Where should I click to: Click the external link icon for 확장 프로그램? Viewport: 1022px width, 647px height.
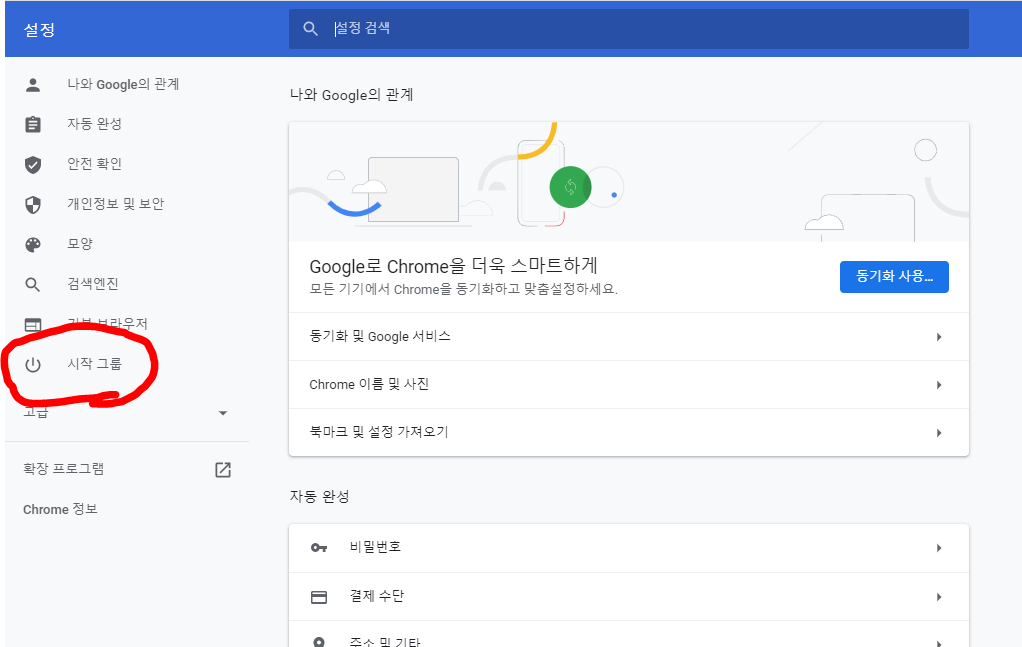223,470
